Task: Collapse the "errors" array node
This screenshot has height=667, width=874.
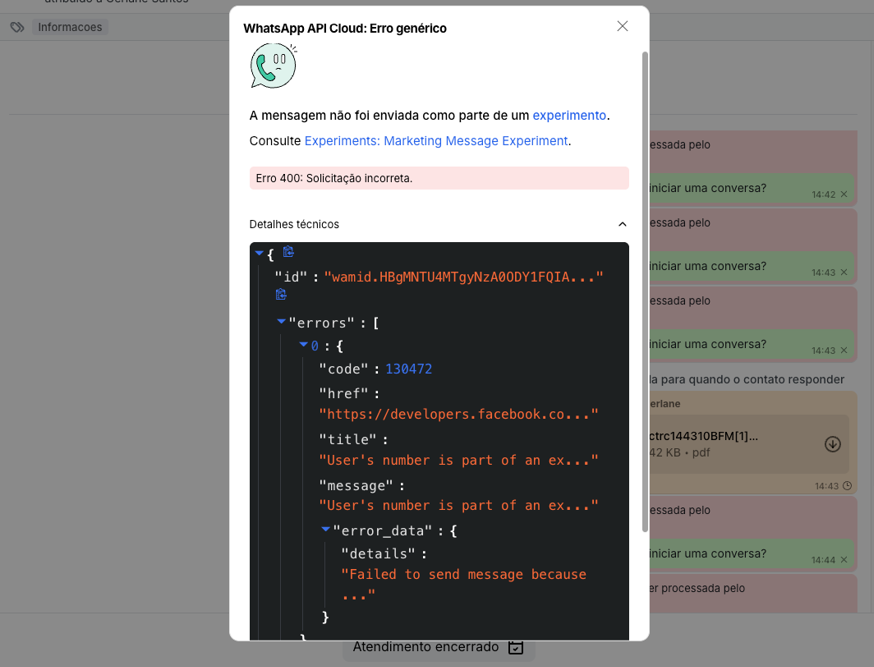Action: click(281, 322)
